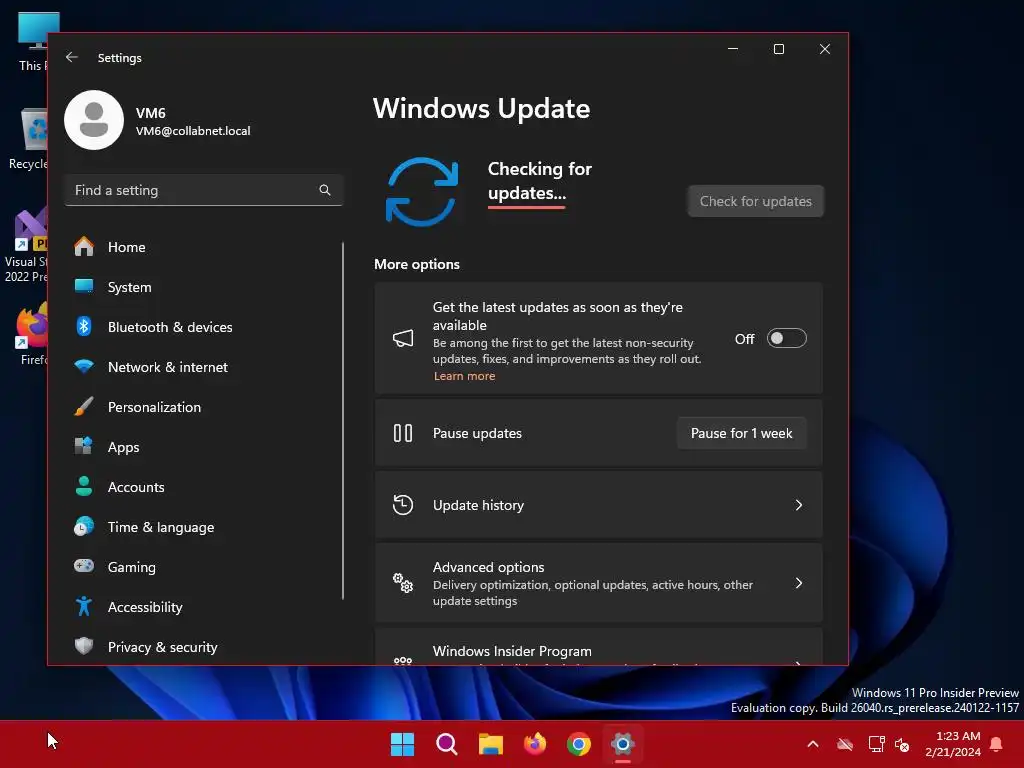The width and height of the screenshot is (1024, 768).
Task: Click the Pause updates label
Action: [x=477, y=433]
